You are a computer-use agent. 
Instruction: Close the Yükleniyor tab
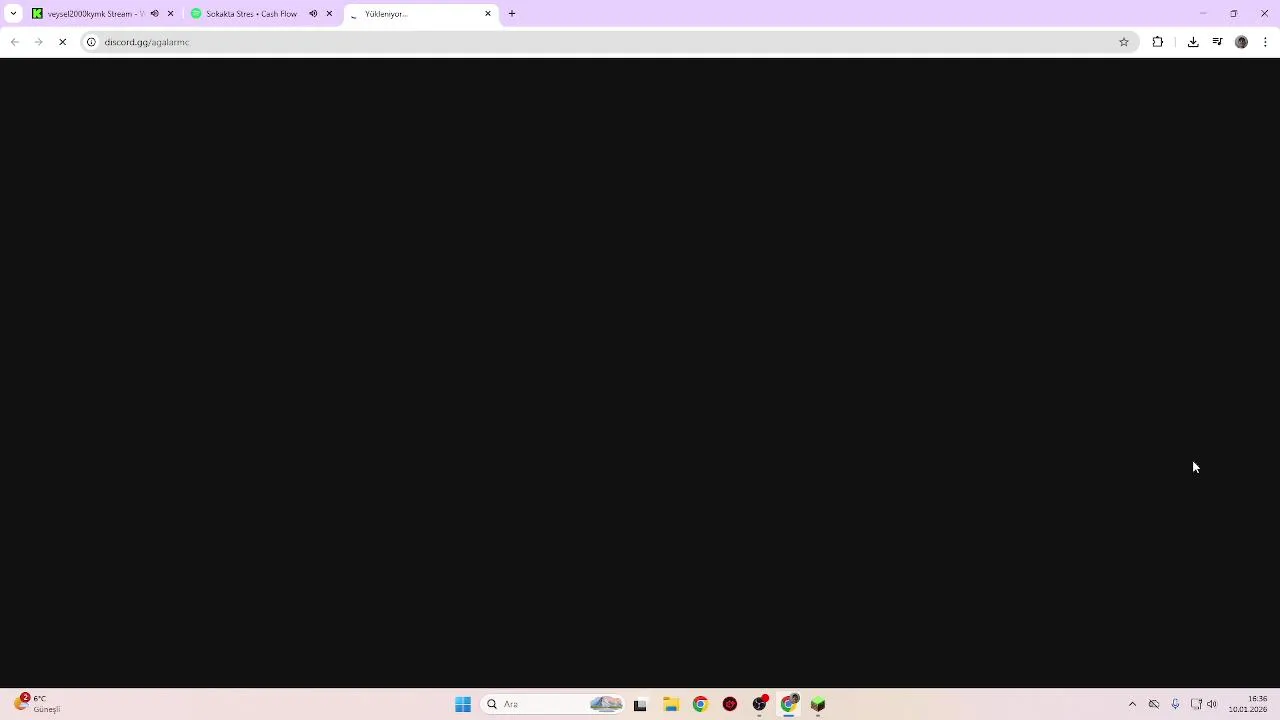(488, 14)
